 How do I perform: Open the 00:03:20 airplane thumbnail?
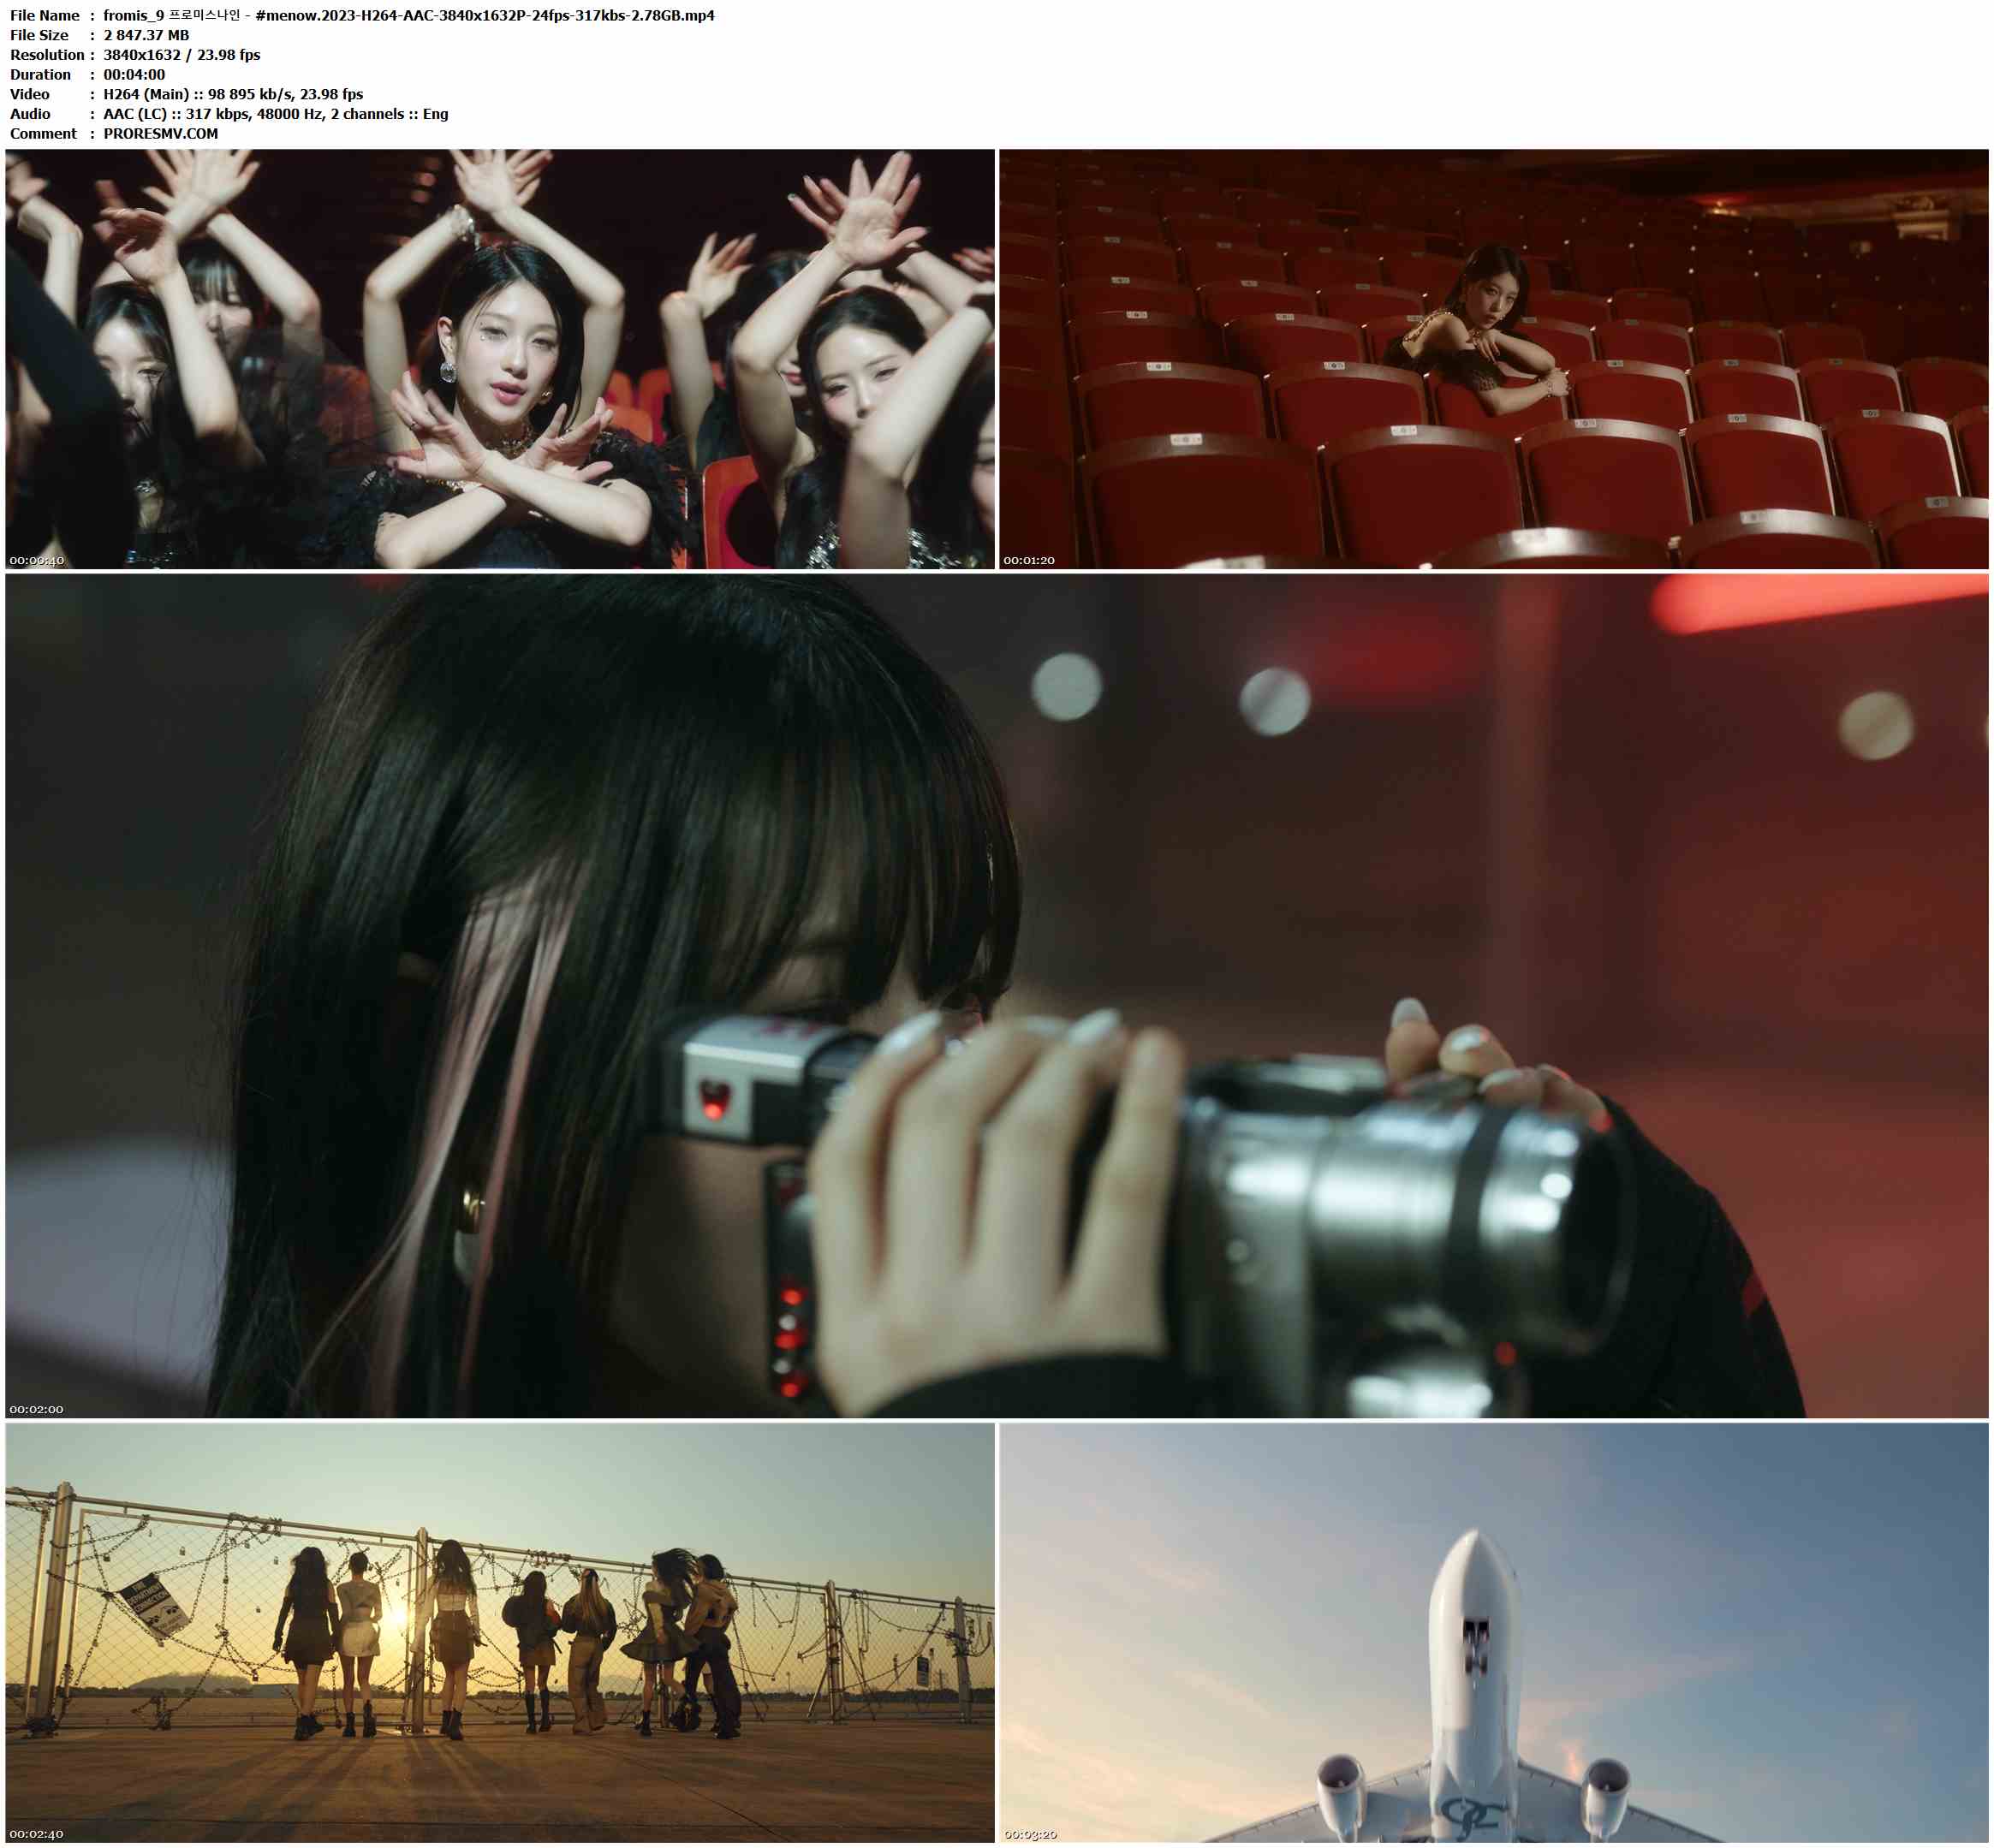[x=1494, y=1632]
